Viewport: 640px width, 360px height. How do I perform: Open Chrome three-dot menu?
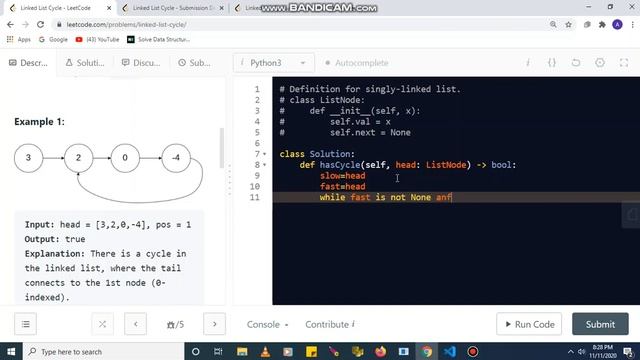(x=632, y=24)
